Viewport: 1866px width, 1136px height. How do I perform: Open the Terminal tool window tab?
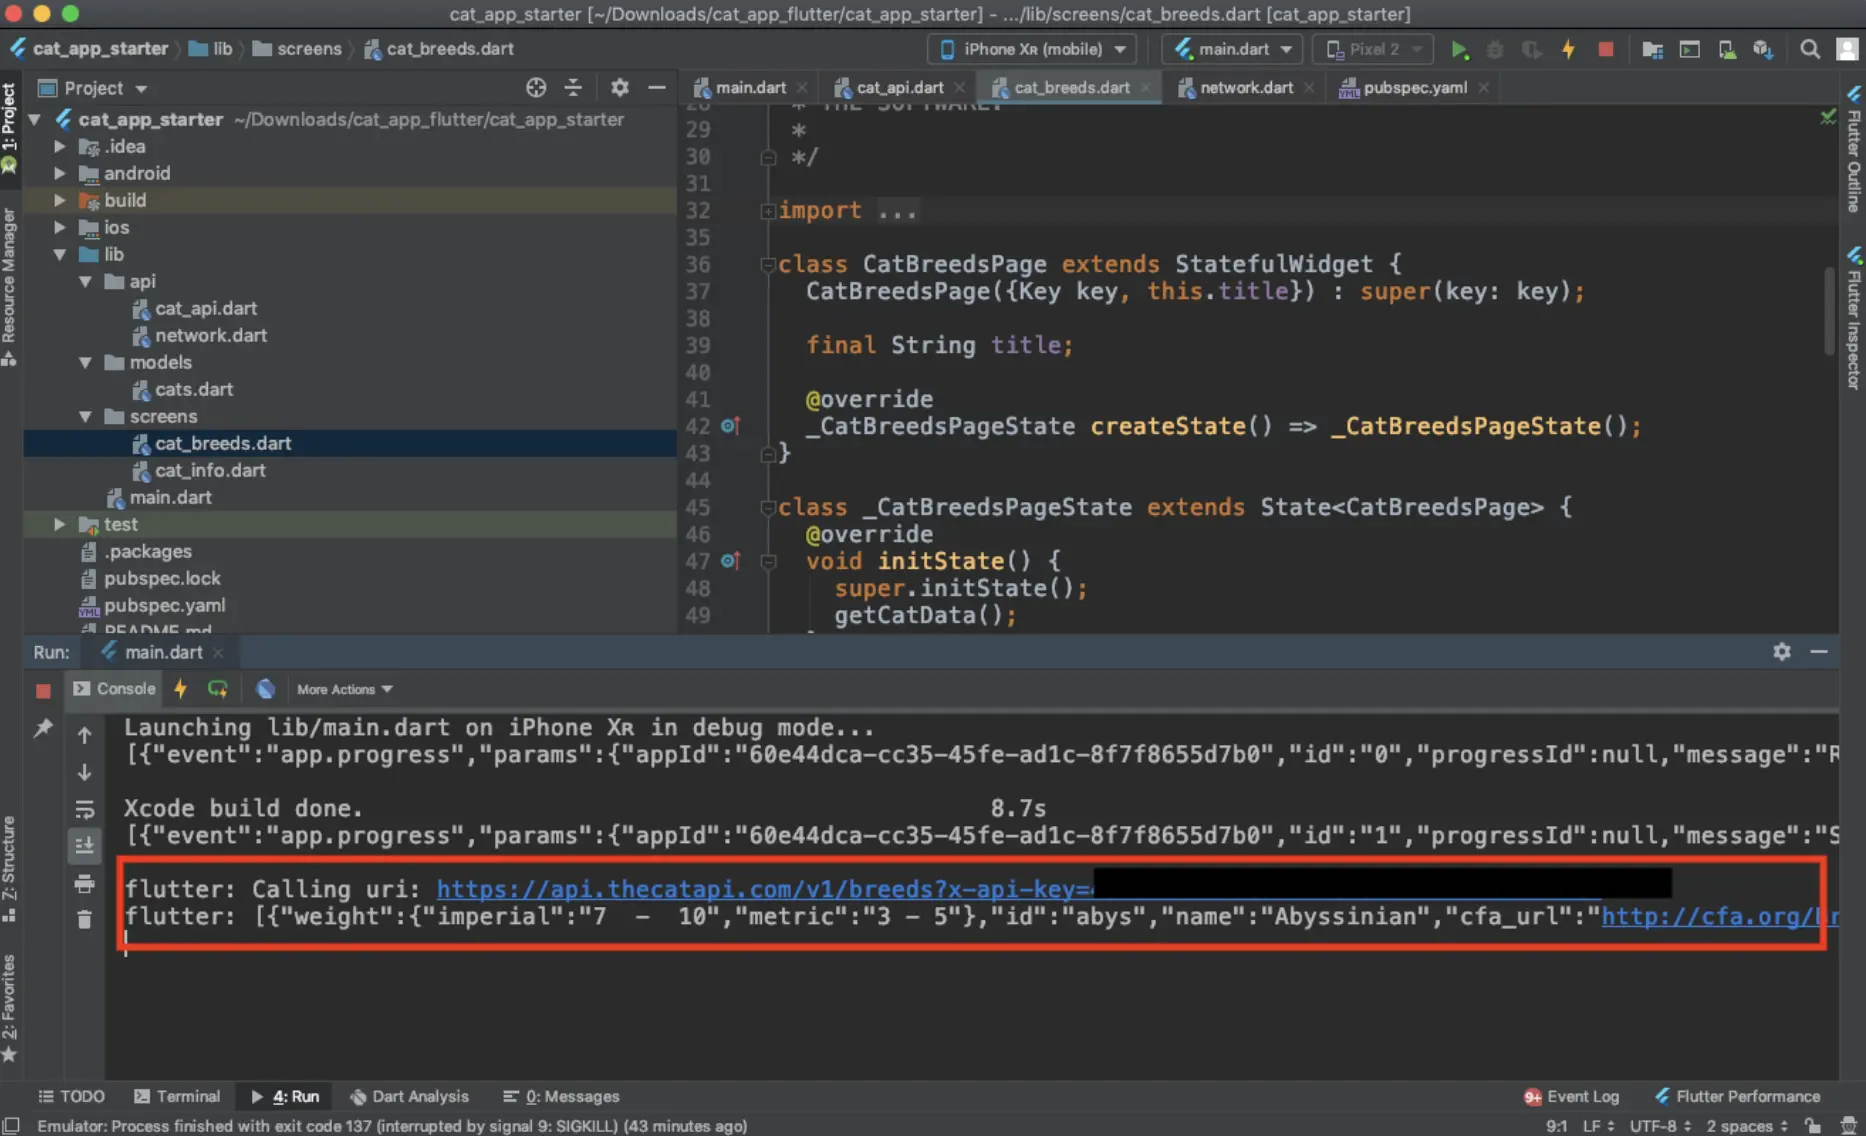point(177,1096)
